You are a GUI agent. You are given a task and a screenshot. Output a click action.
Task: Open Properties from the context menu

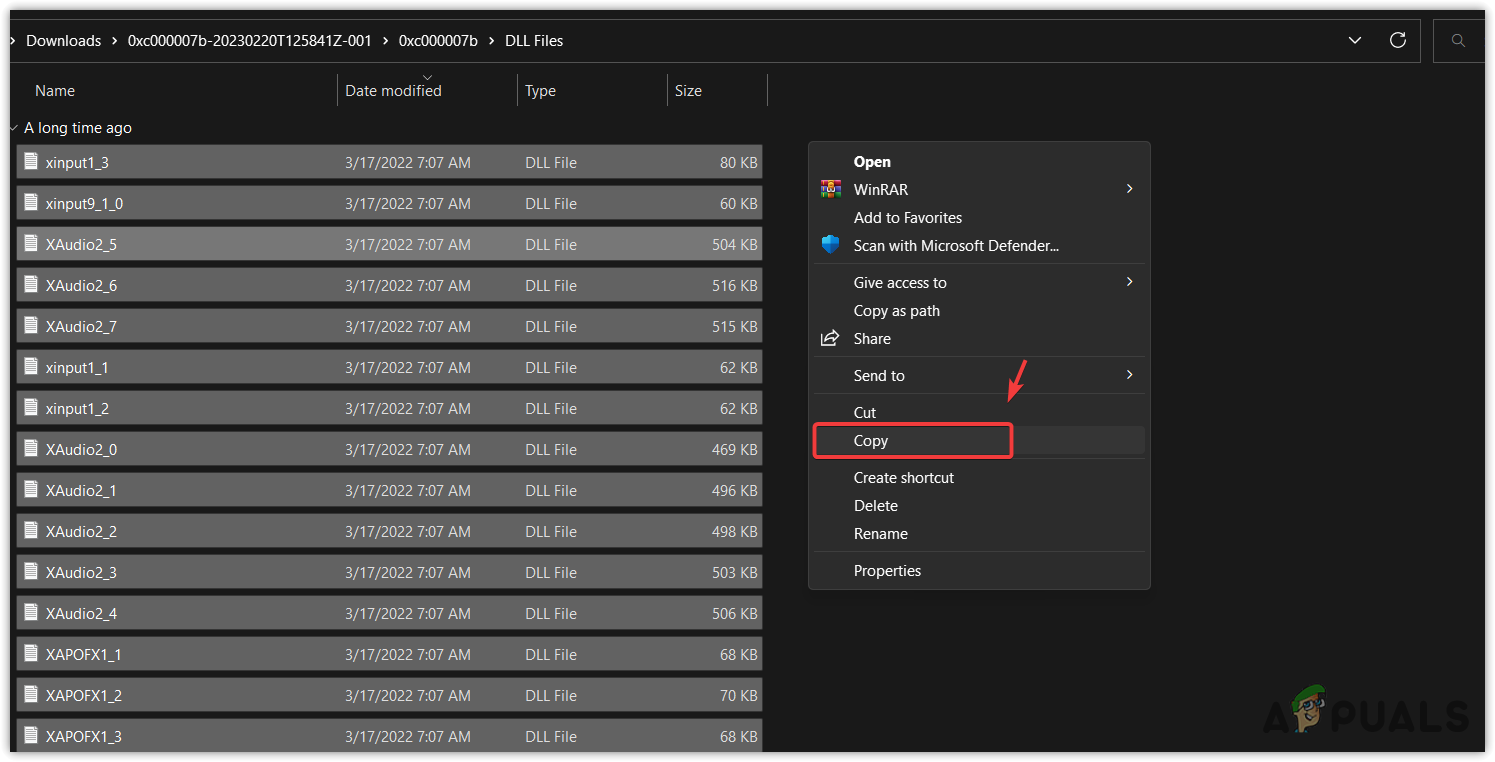(886, 570)
